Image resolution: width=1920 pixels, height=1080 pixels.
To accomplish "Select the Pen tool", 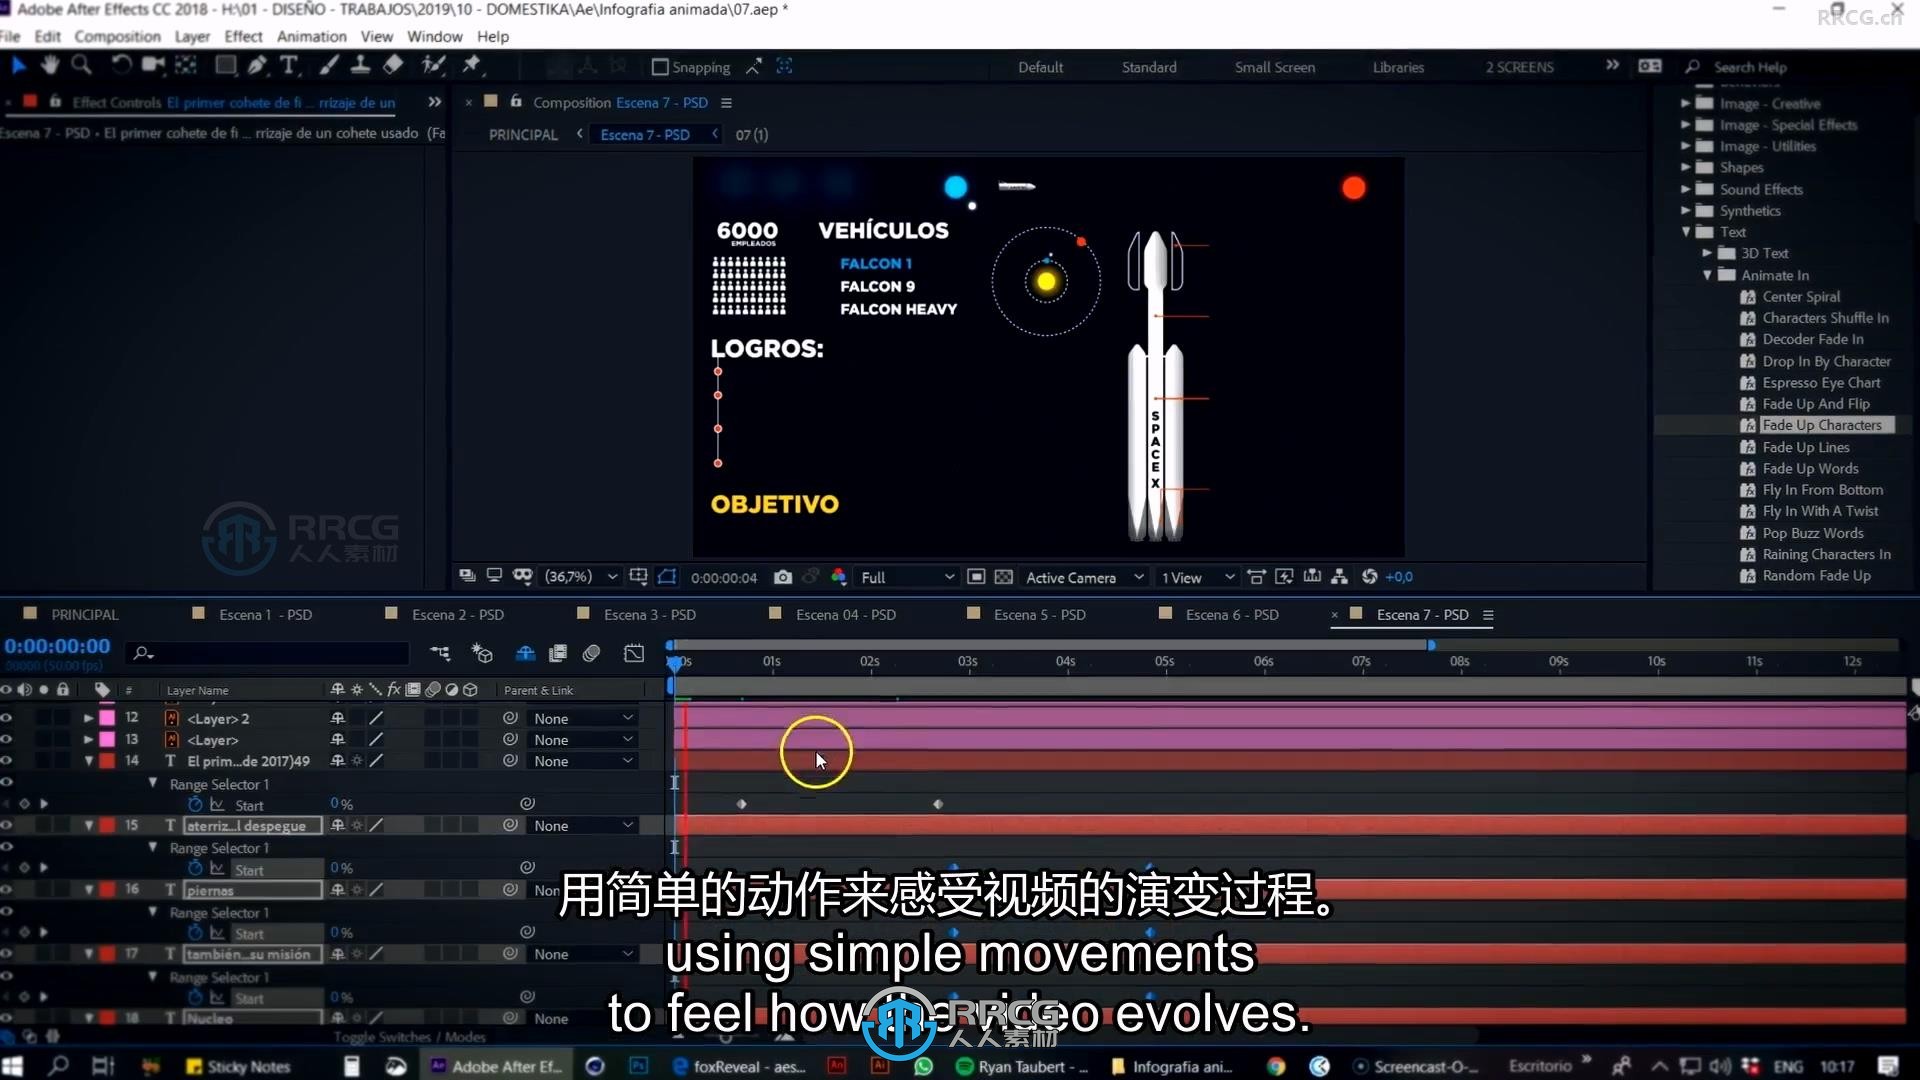I will [x=257, y=66].
